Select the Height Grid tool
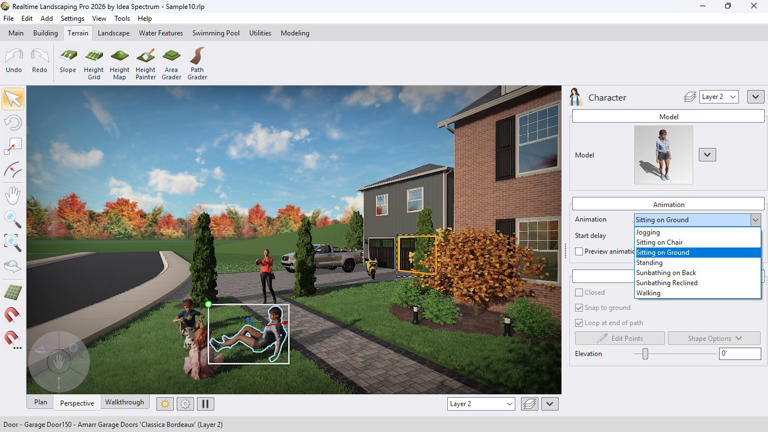 [x=94, y=64]
